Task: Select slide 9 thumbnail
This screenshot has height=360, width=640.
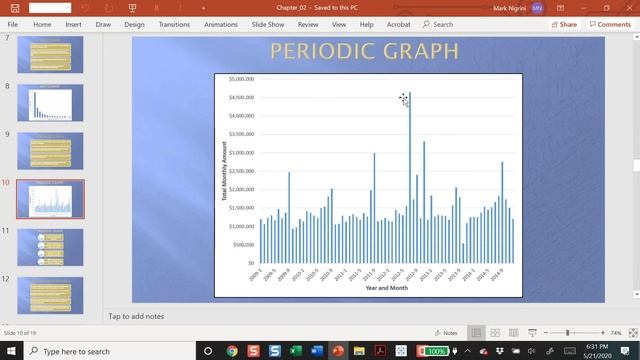Action: point(50,151)
